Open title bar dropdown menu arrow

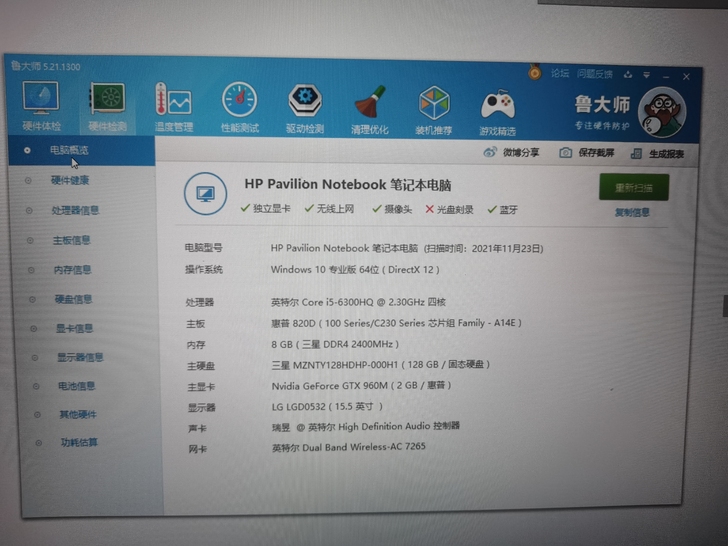[x=647, y=75]
